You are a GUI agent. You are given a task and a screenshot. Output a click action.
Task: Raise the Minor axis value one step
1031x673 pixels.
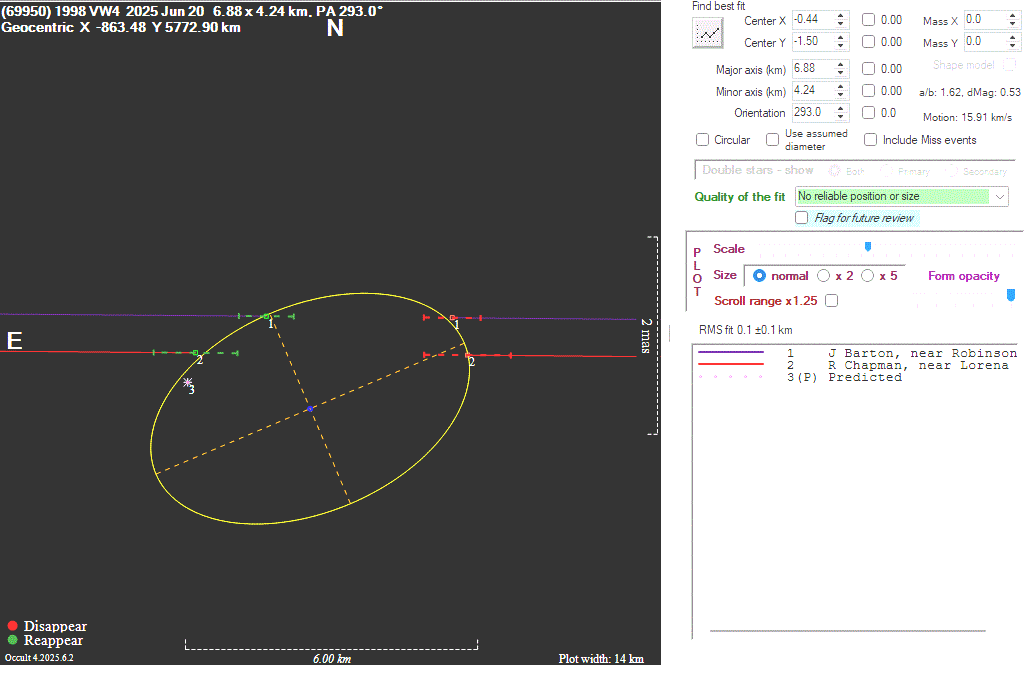coord(840,86)
